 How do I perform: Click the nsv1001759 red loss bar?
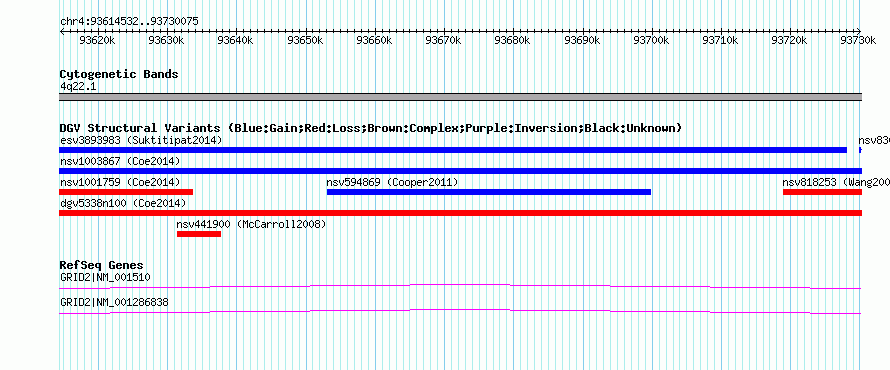126,192
